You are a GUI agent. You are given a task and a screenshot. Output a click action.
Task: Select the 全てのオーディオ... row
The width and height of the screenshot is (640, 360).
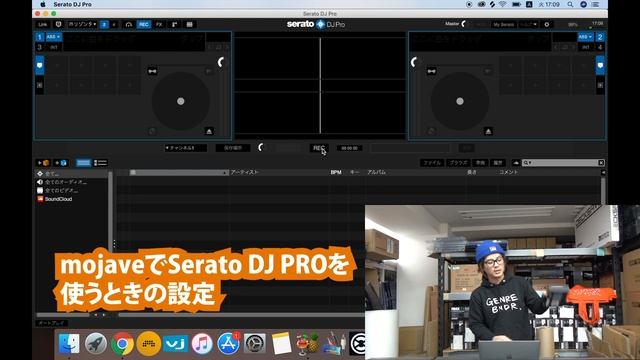72,182
